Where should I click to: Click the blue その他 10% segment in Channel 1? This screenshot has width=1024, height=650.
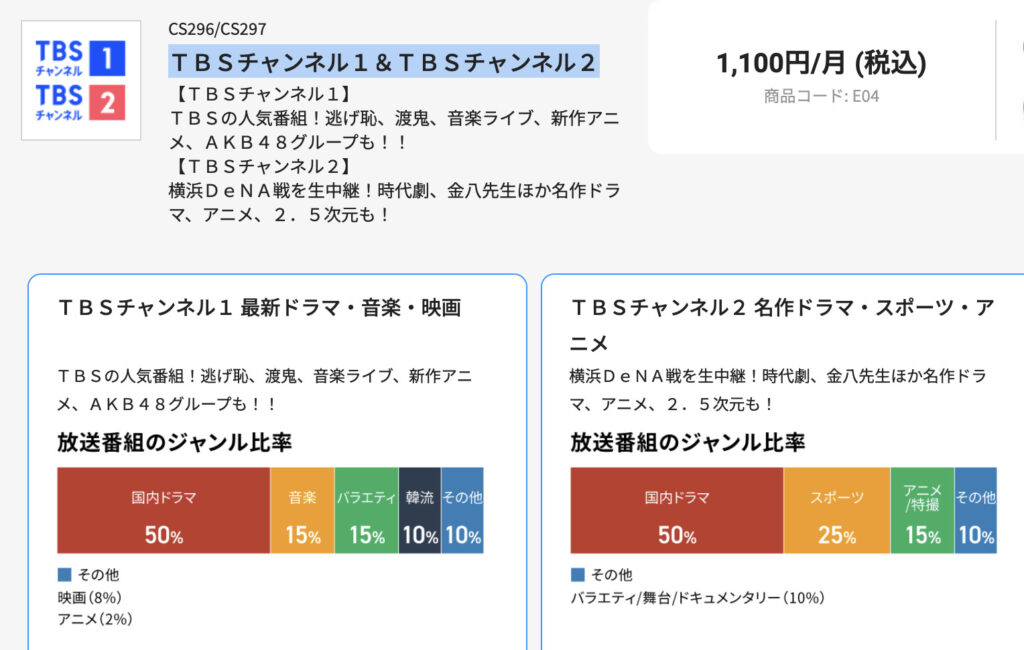(462, 510)
